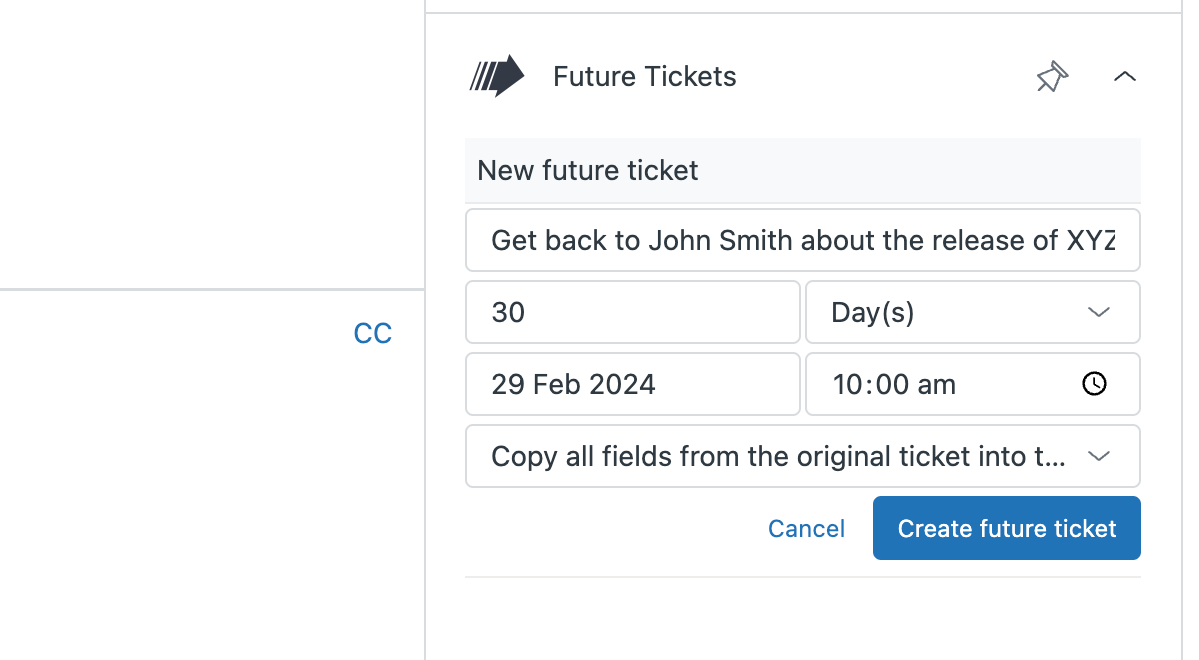Click the Future Tickets title text
The width and height of the screenshot is (1199, 660).
click(644, 77)
